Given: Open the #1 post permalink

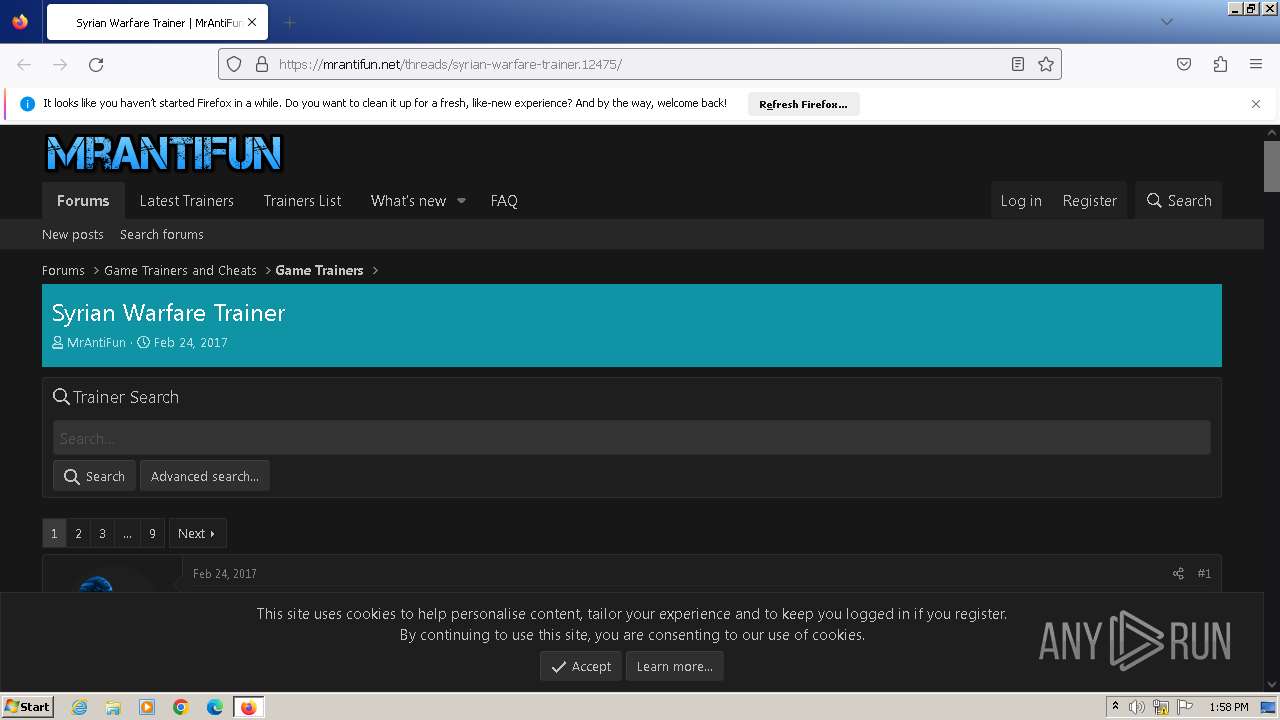Looking at the screenshot, I should 1204,573.
